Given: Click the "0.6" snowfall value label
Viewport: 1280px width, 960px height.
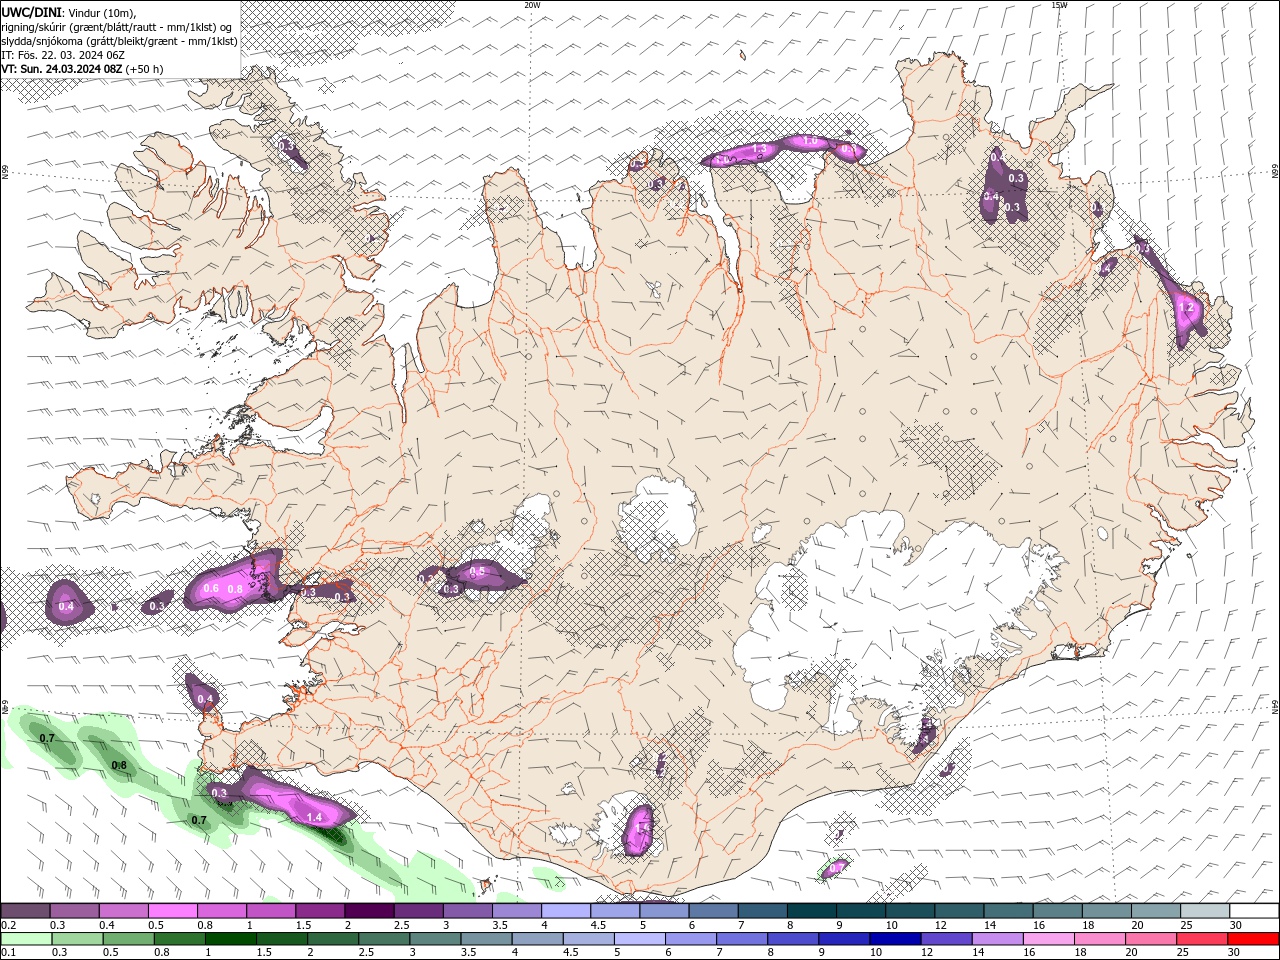Looking at the screenshot, I should [211, 589].
